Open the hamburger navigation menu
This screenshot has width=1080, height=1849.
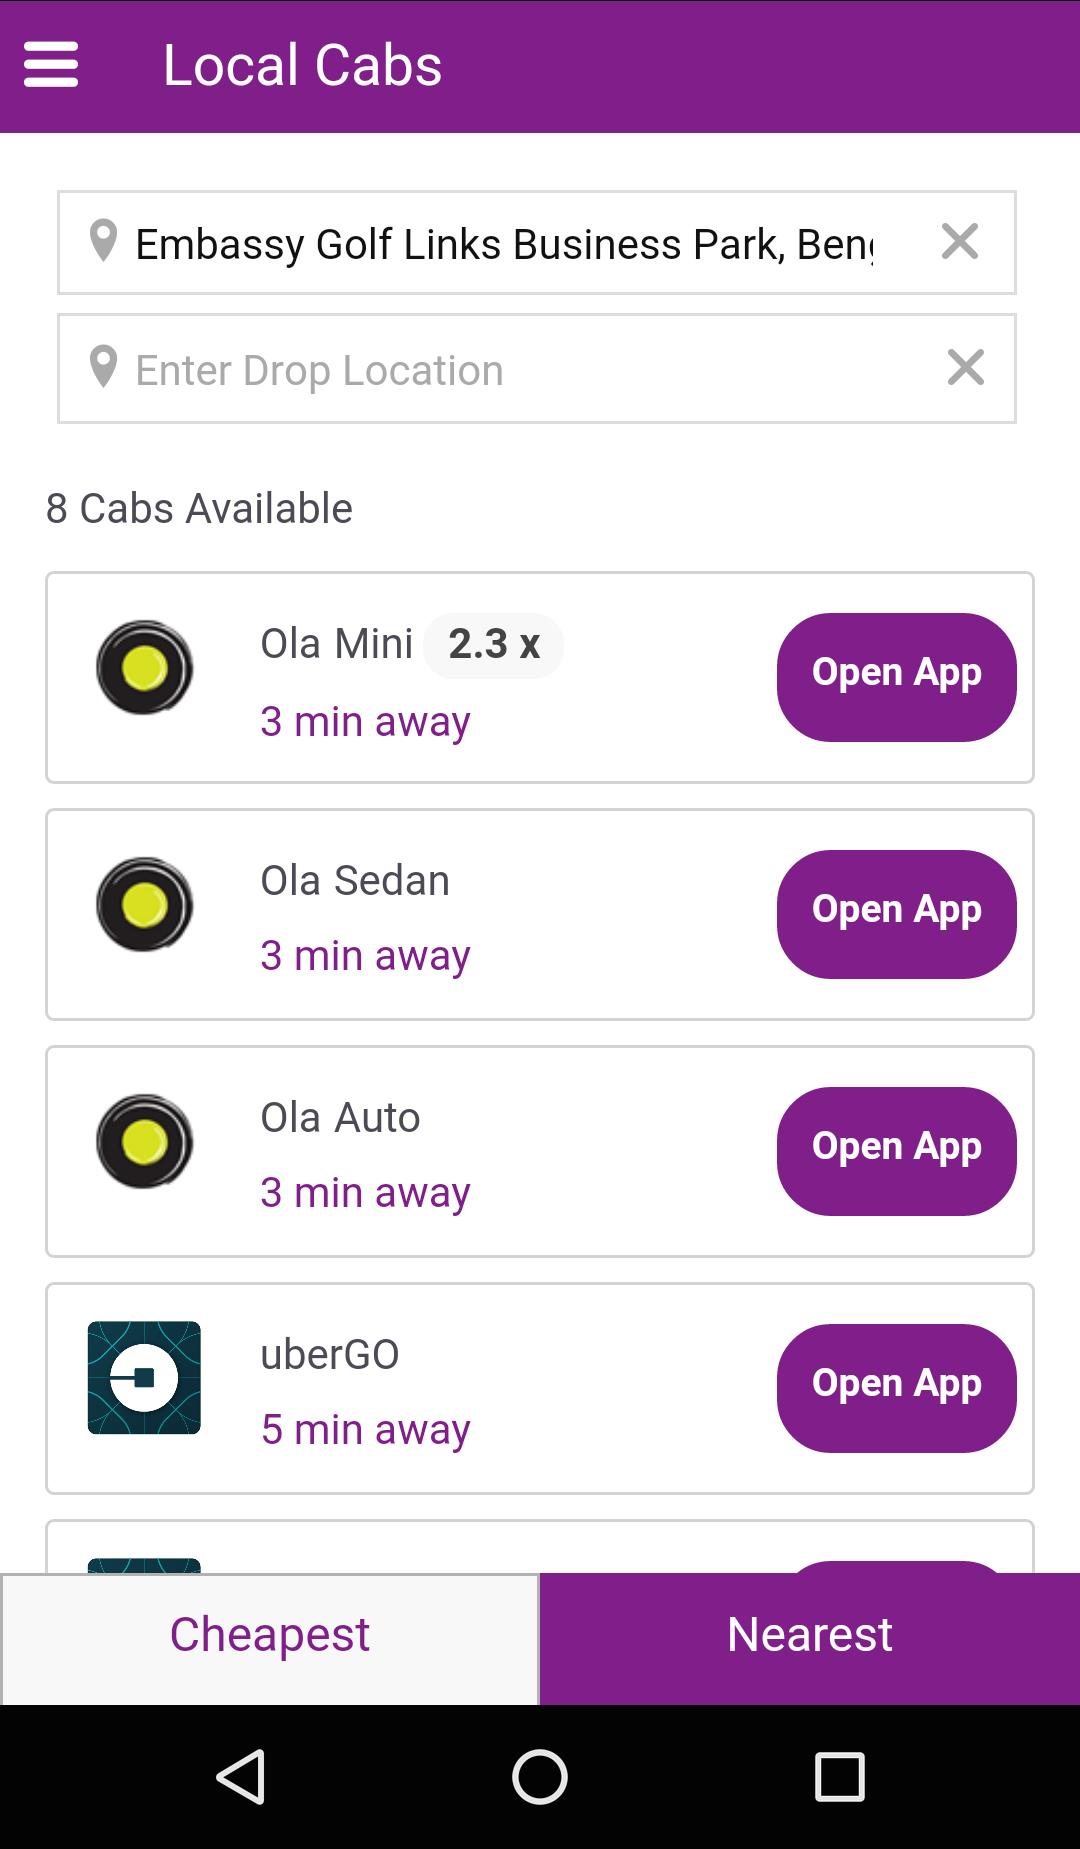pos(51,65)
